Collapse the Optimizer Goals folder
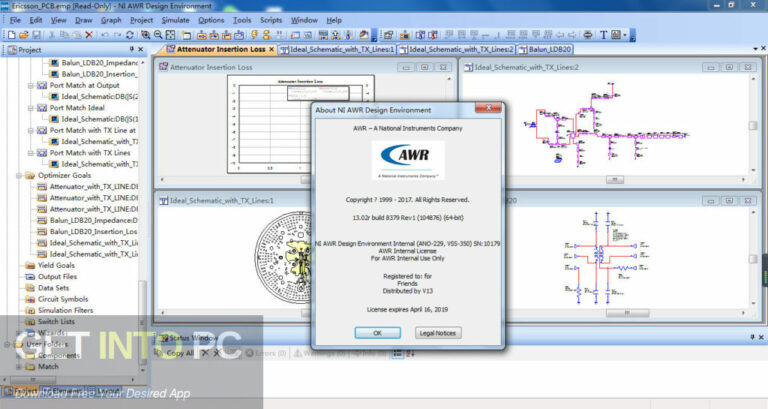This screenshot has width=768, height=409. tap(19, 175)
